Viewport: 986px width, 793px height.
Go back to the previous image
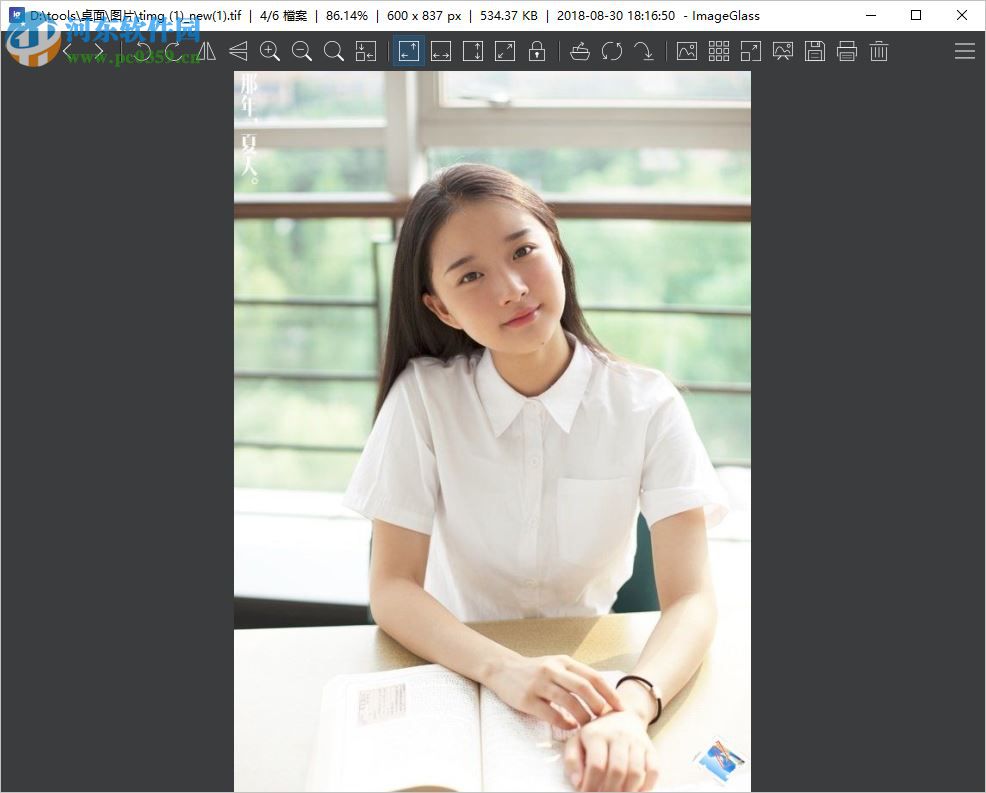point(67,51)
